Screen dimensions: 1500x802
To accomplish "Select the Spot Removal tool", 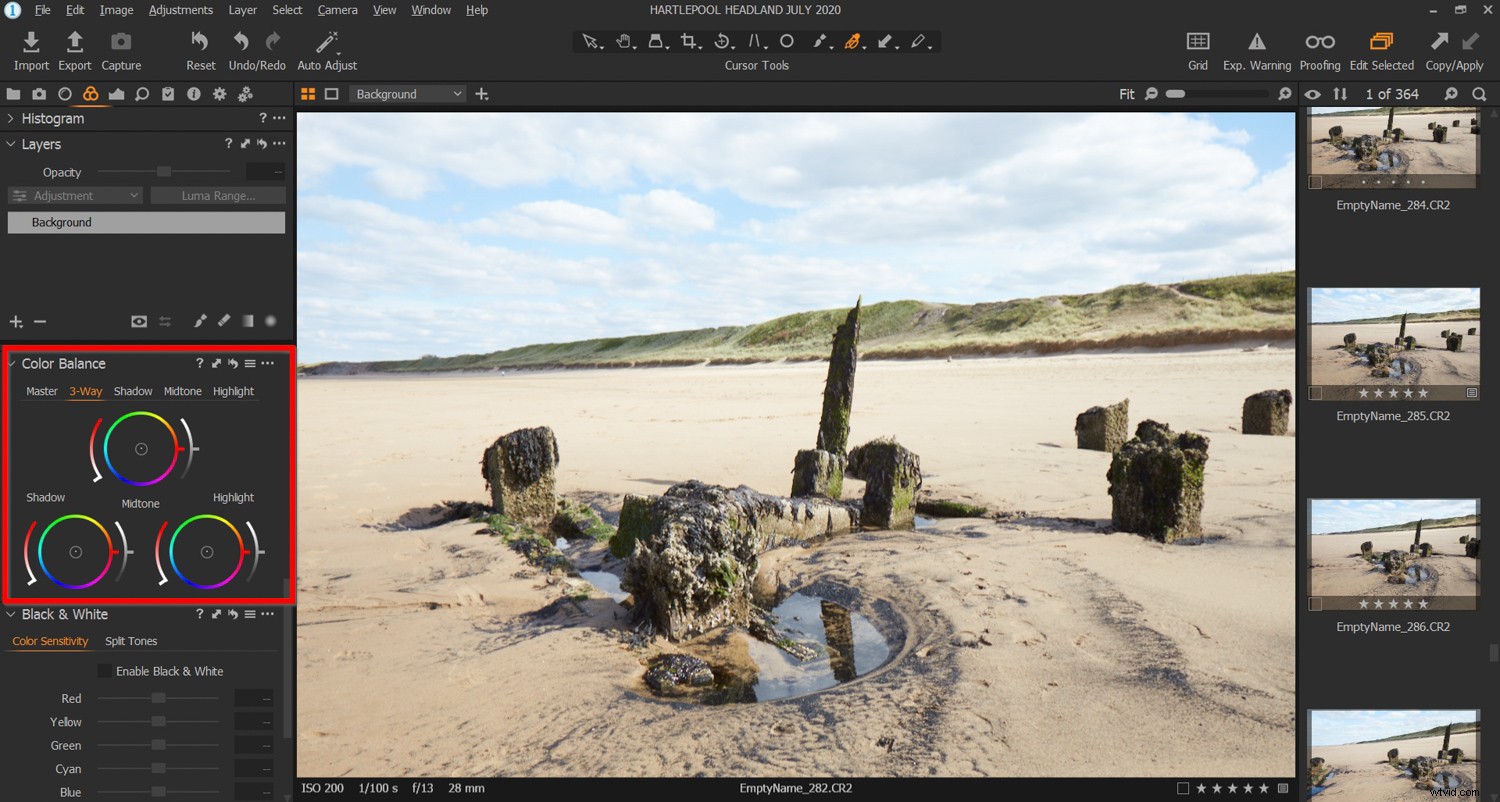I will click(787, 41).
